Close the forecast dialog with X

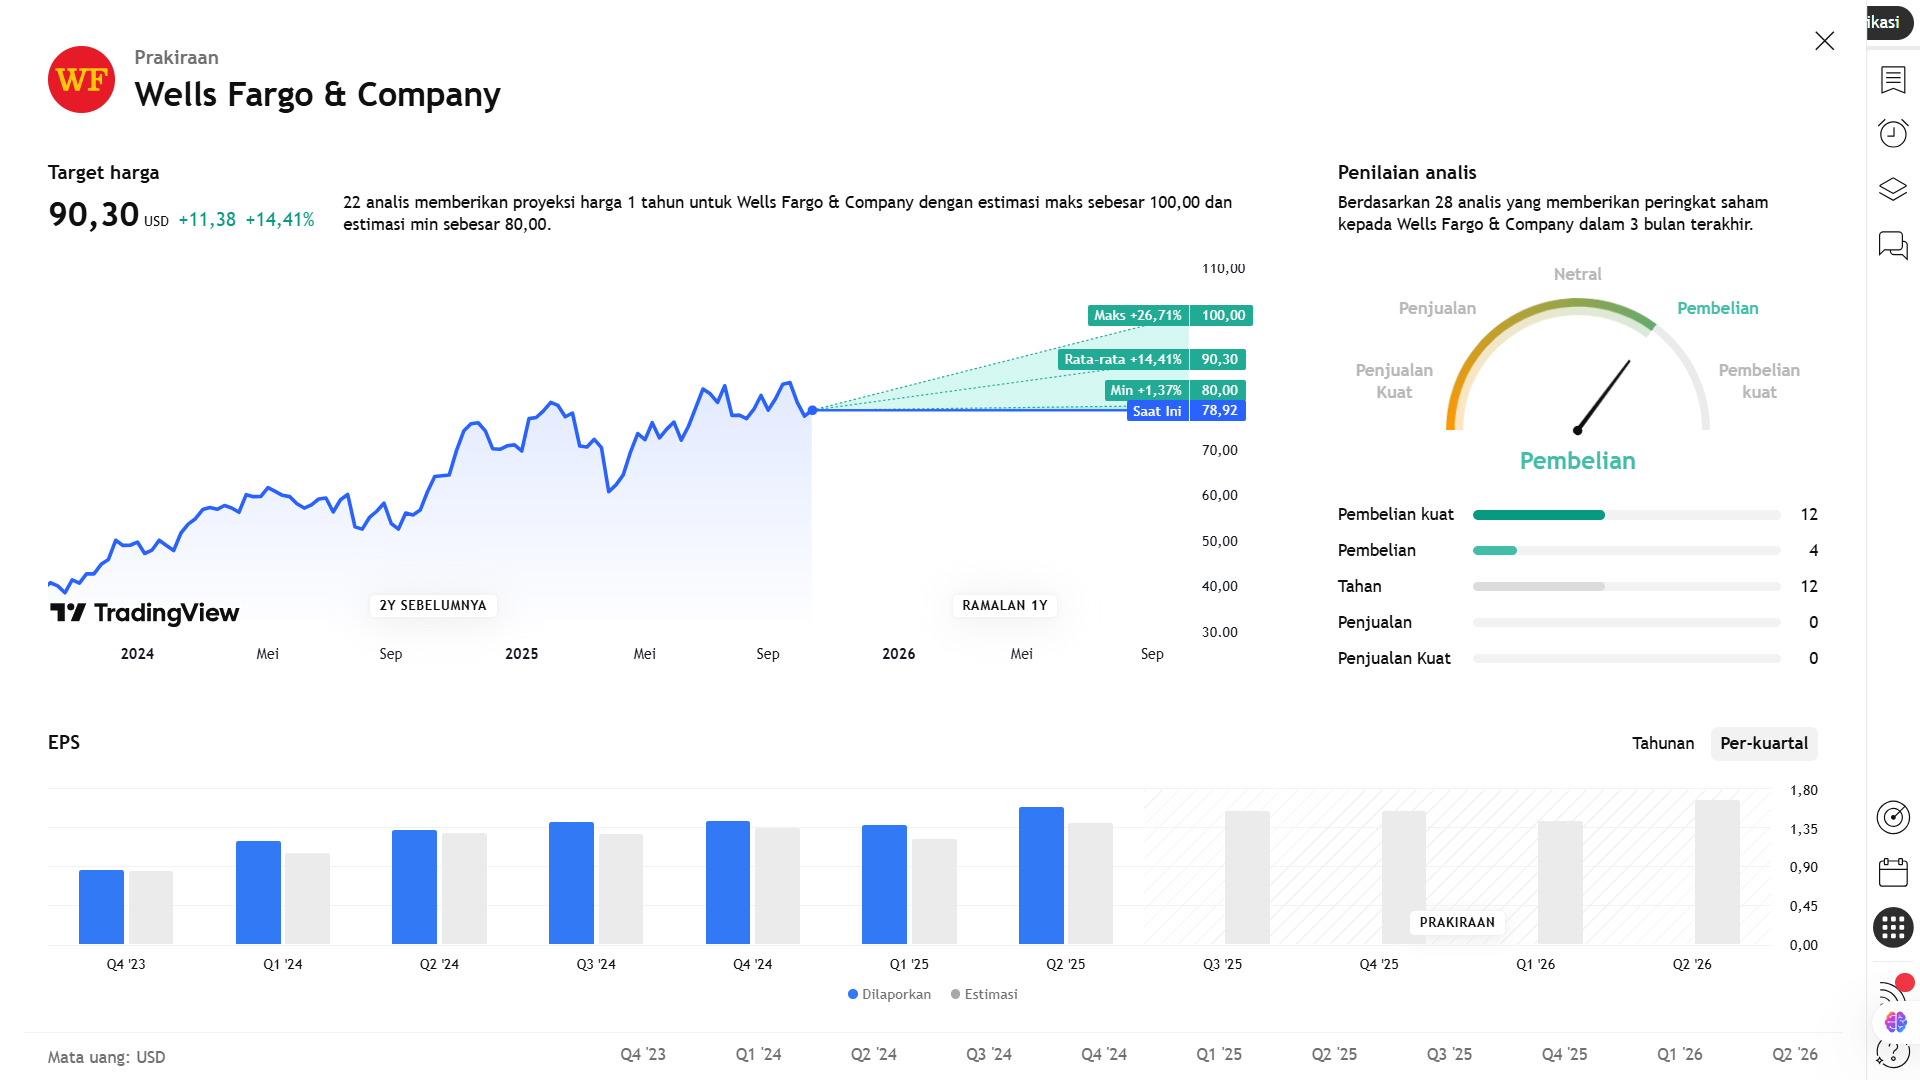pos(1824,41)
